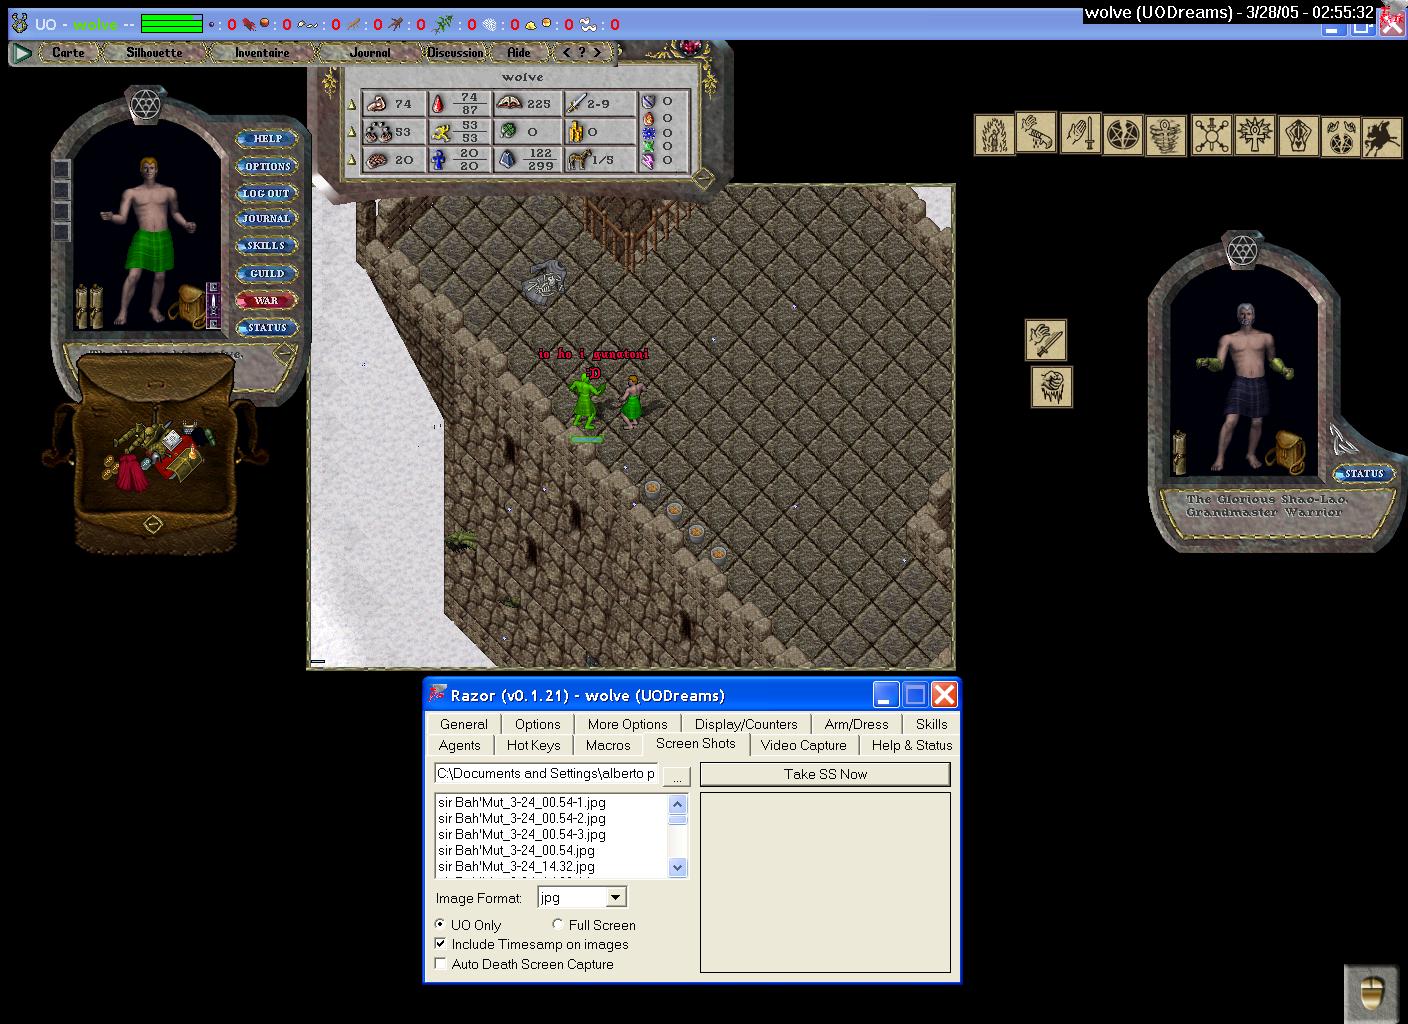Click the LOG OUT paperdoll button

point(266,193)
